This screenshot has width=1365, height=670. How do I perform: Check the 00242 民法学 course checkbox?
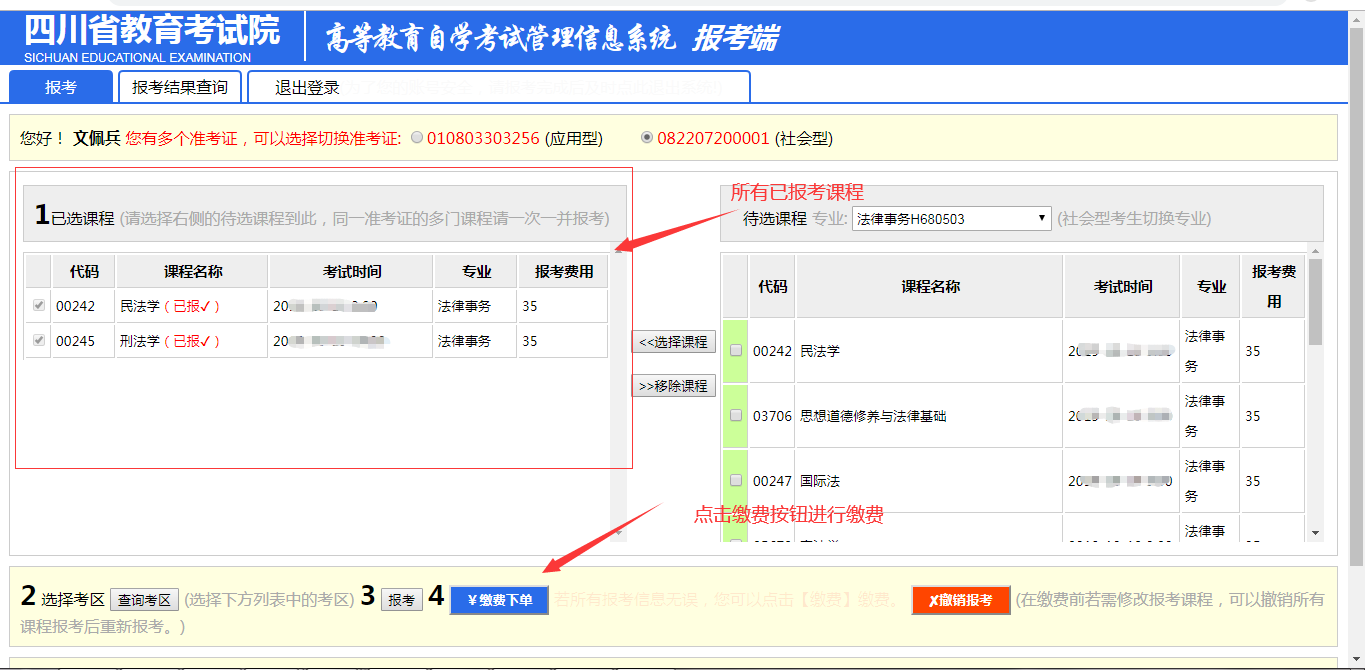click(x=737, y=351)
